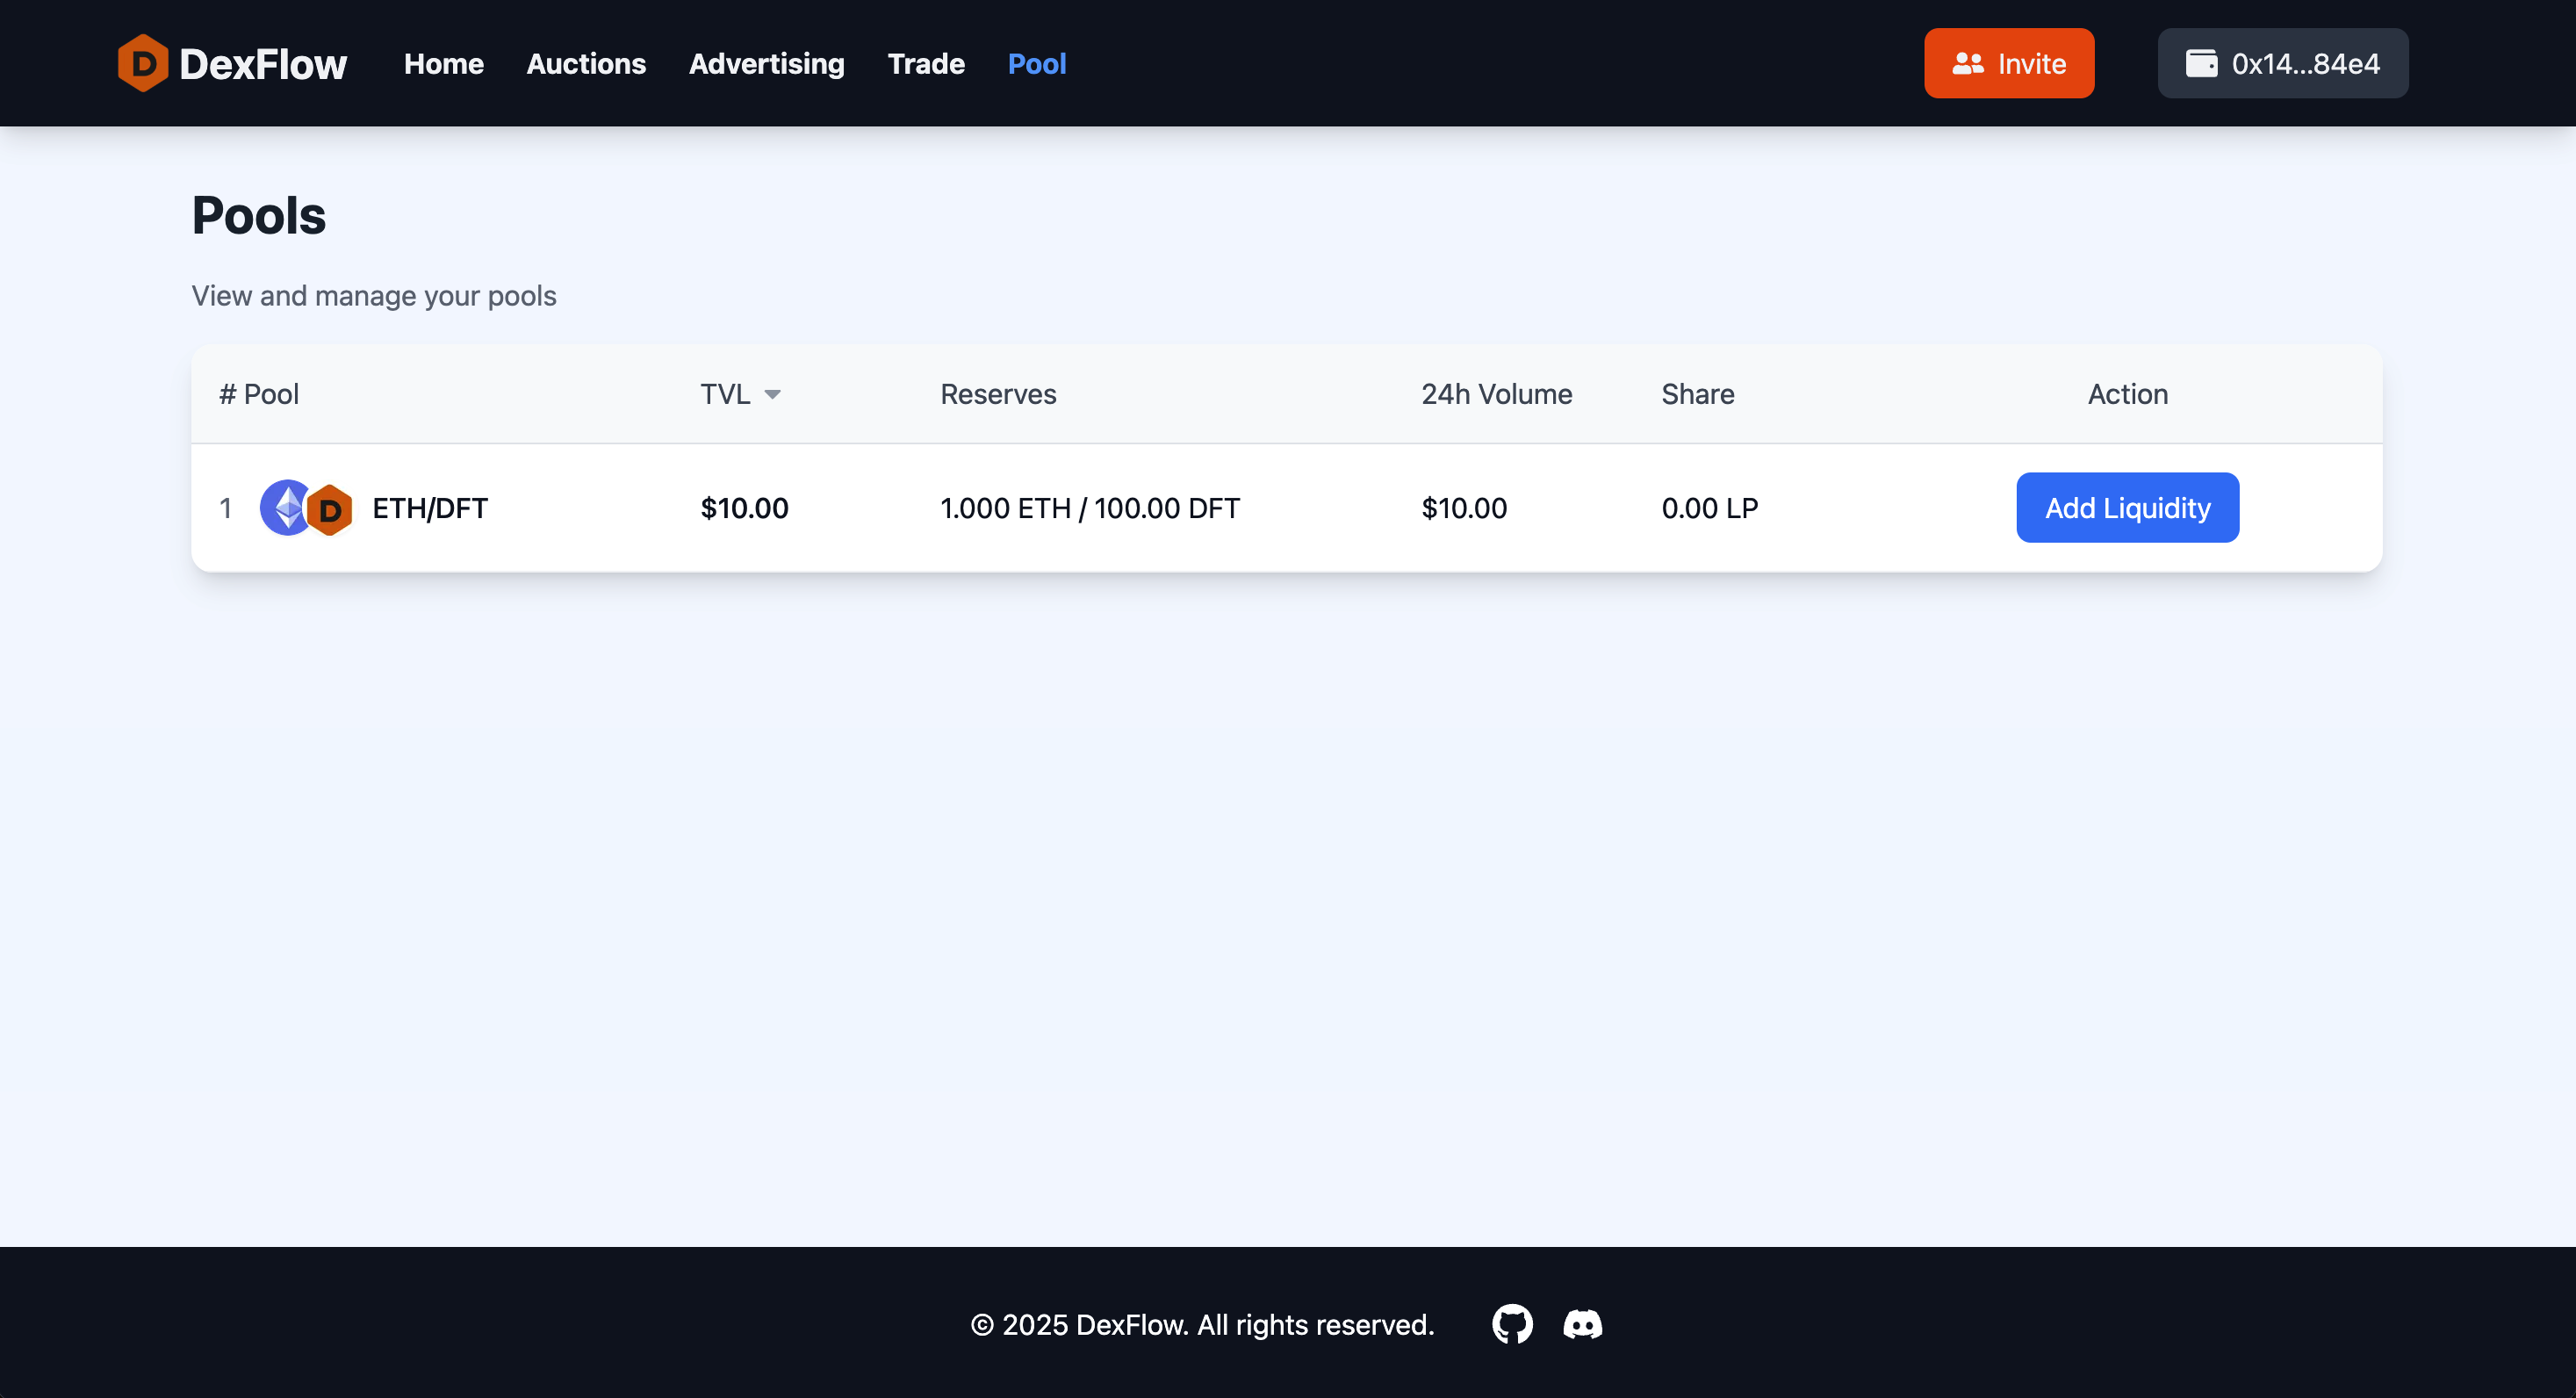
Task: Open the Auctions page
Action: click(x=586, y=63)
